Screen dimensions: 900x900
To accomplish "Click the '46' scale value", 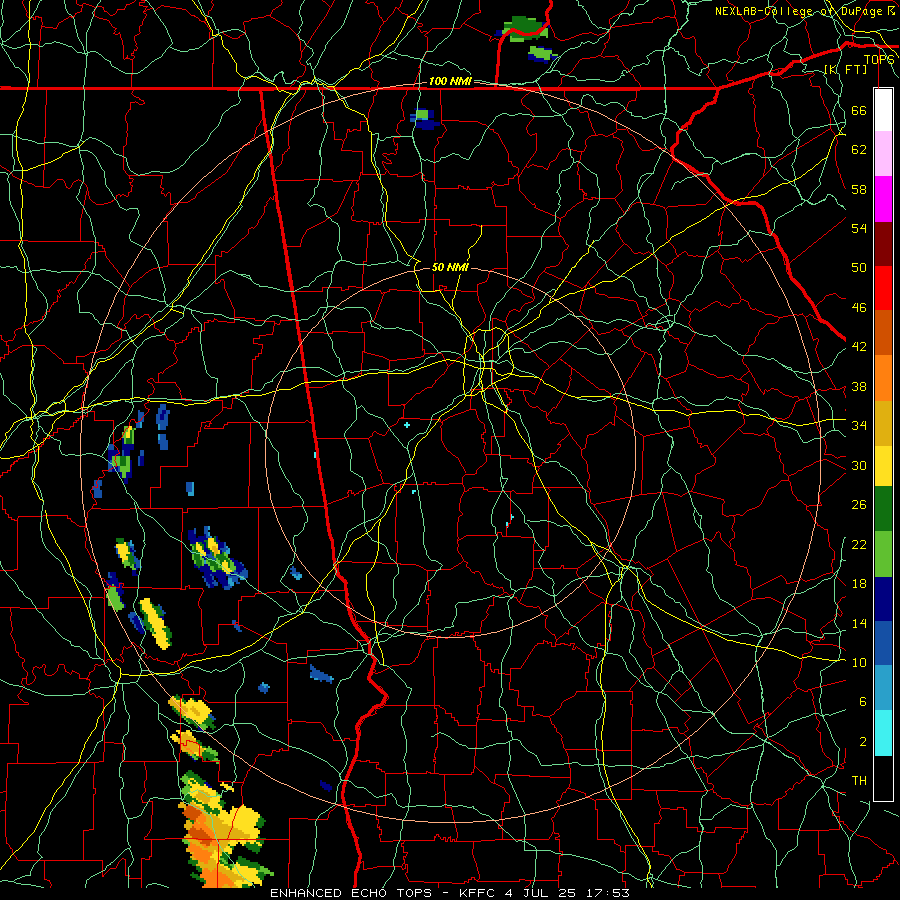I will pos(859,308).
